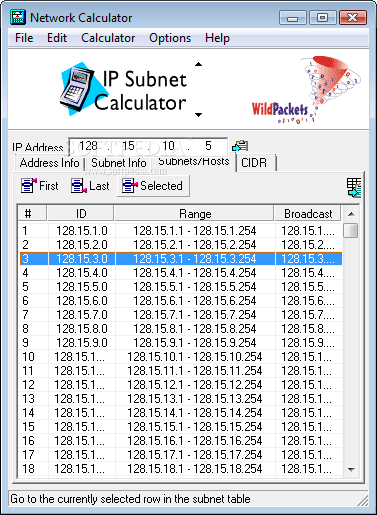Click range 128.15.15.1 - 128.15.15.254
377x515 pixels.
(x=195, y=427)
